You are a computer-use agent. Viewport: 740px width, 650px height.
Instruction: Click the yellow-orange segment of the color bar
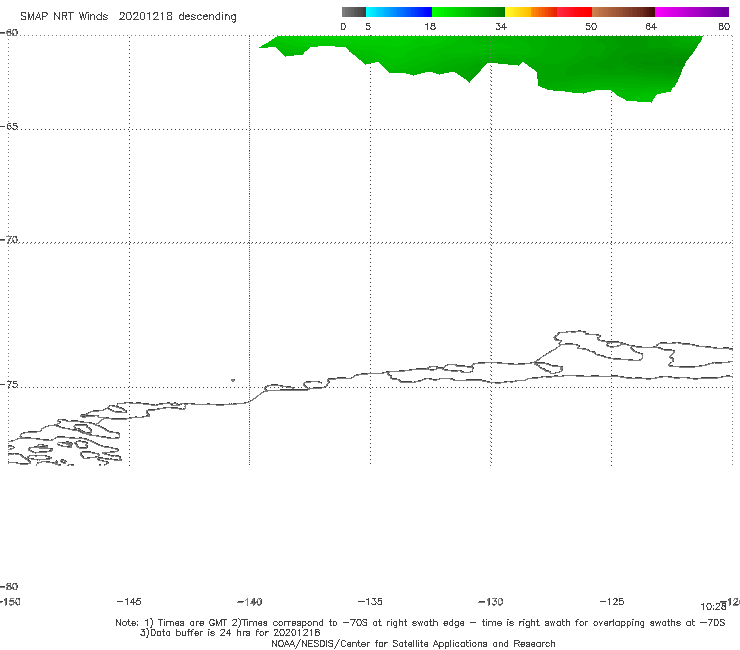click(531, 12)
